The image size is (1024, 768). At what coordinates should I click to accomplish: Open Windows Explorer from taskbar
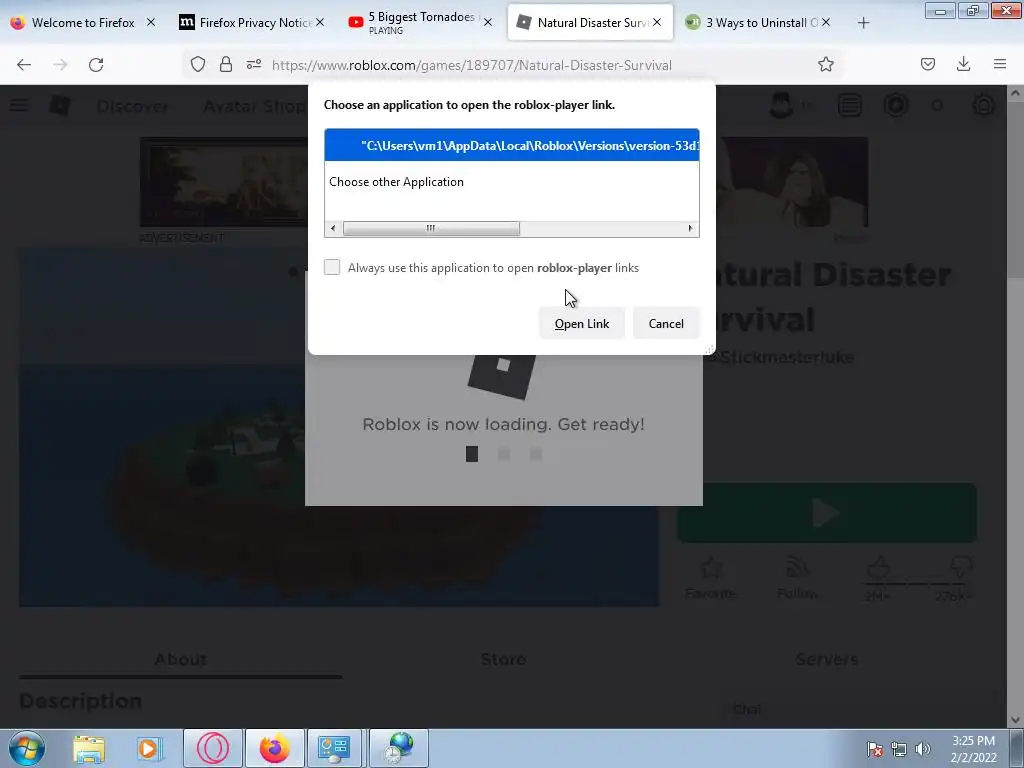(x=89, y=748)
